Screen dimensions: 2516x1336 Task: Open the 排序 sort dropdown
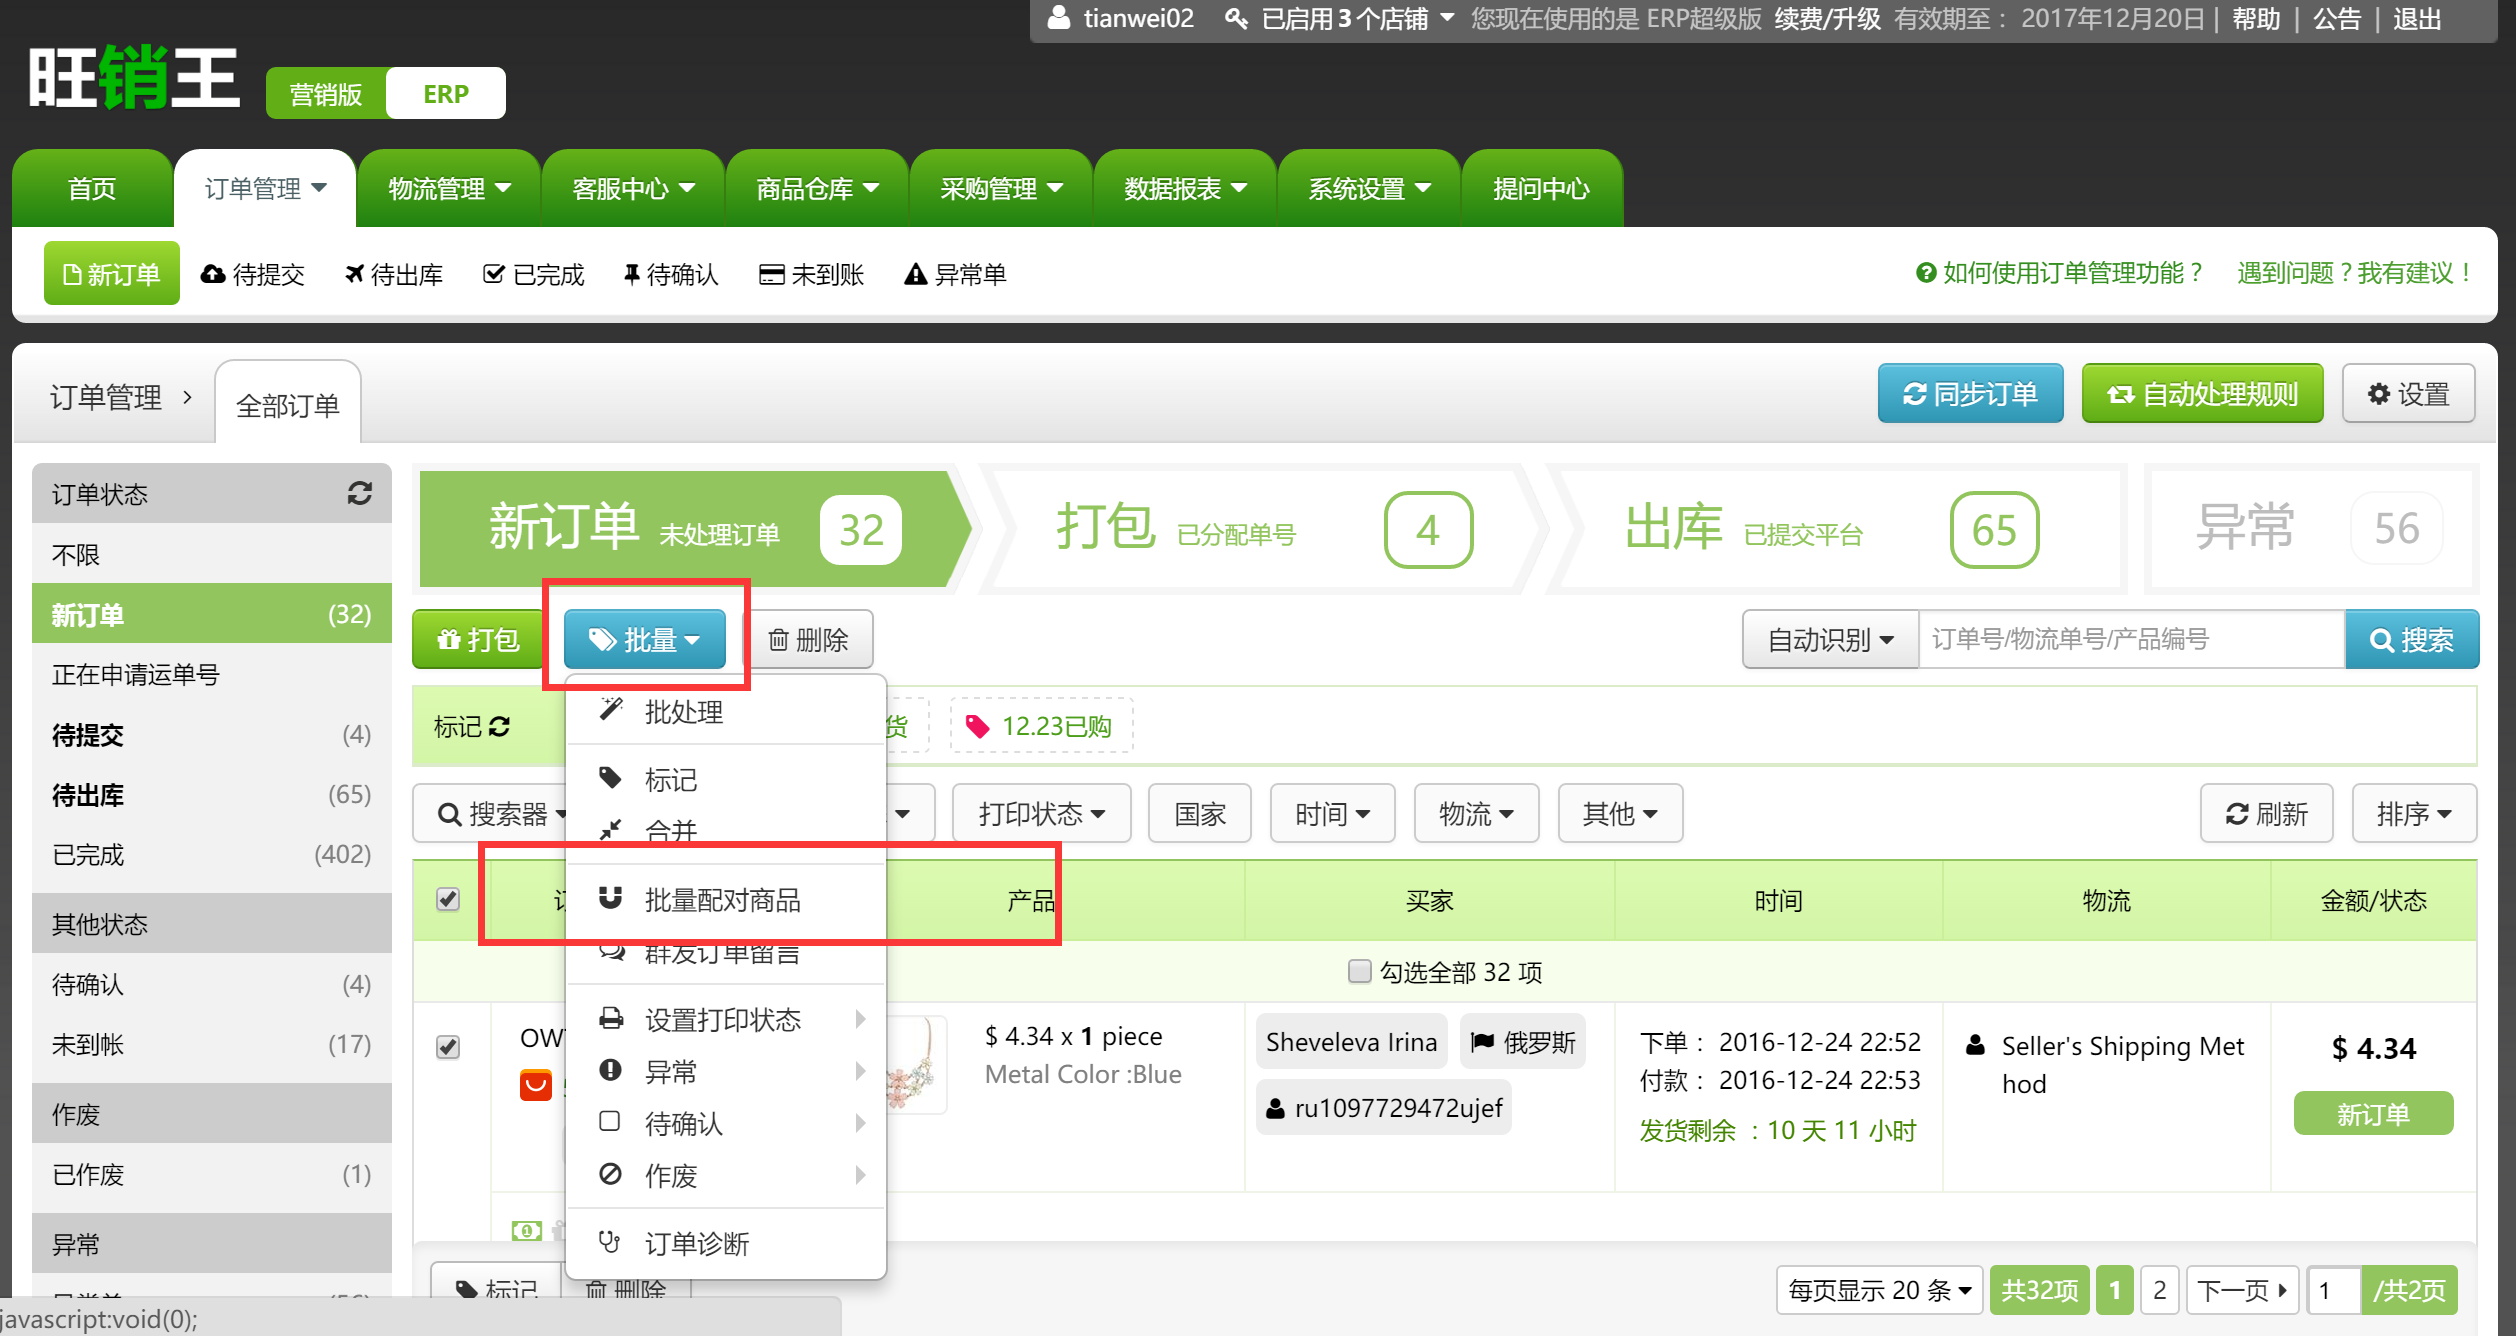tap(2413, 813)
